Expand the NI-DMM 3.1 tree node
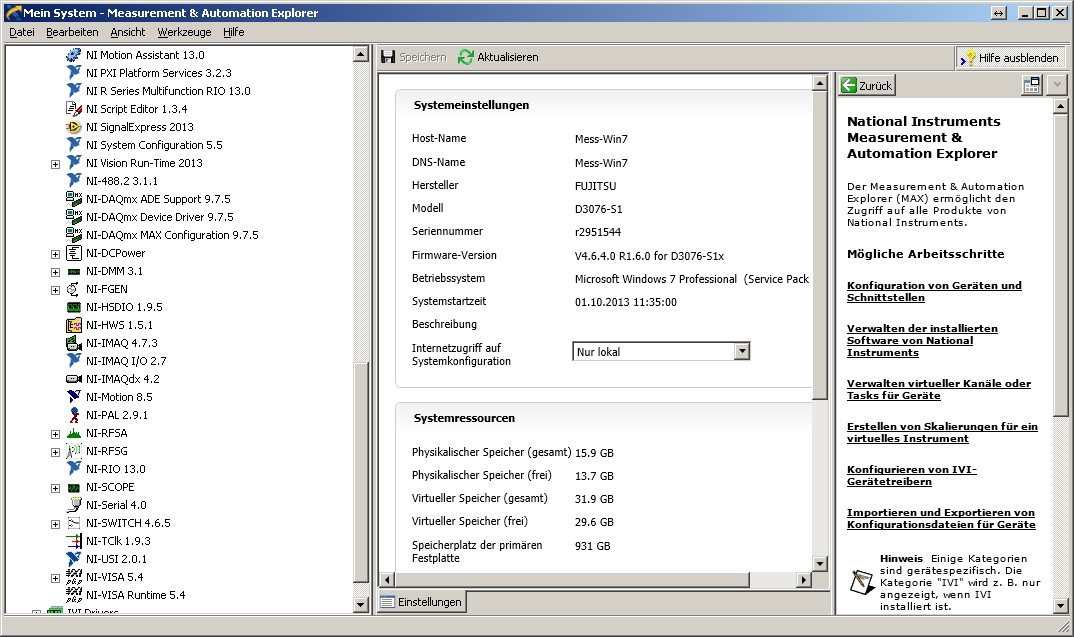 [55, 272]
